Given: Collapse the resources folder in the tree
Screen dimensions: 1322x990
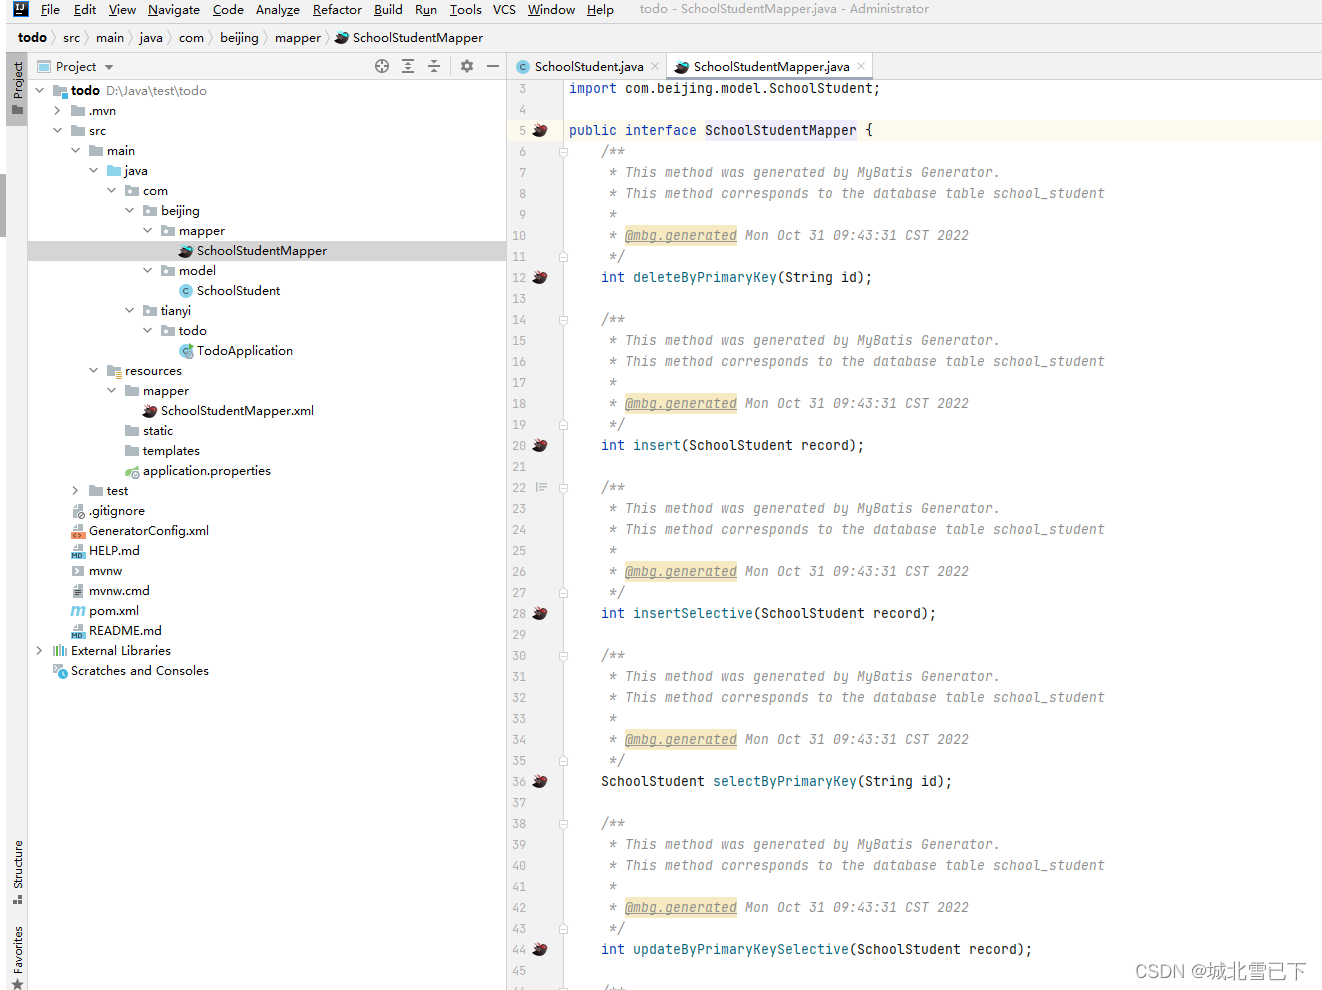Looking at the screenshot, I should (94, 370).
